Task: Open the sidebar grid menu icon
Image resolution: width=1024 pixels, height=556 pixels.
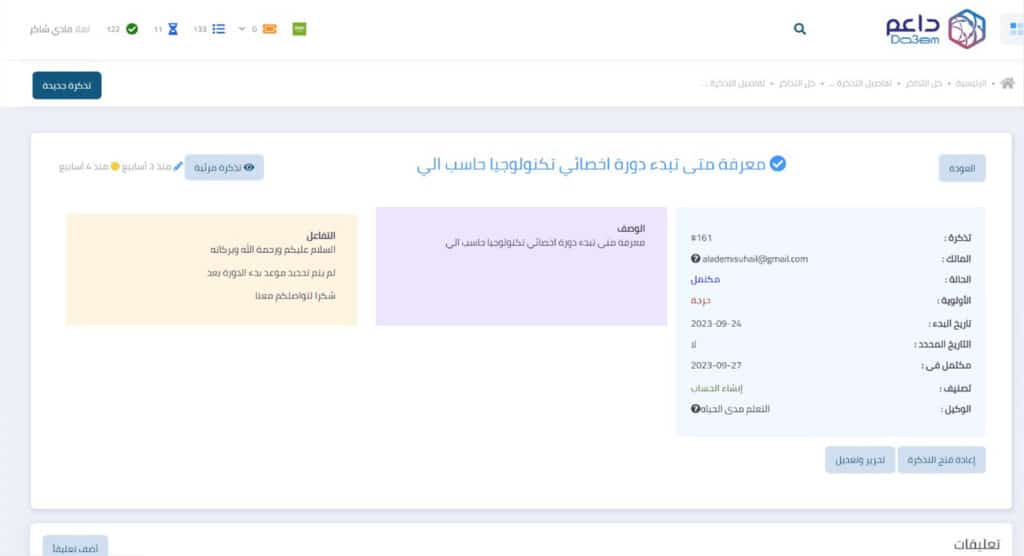Action: pos(1016,29)
